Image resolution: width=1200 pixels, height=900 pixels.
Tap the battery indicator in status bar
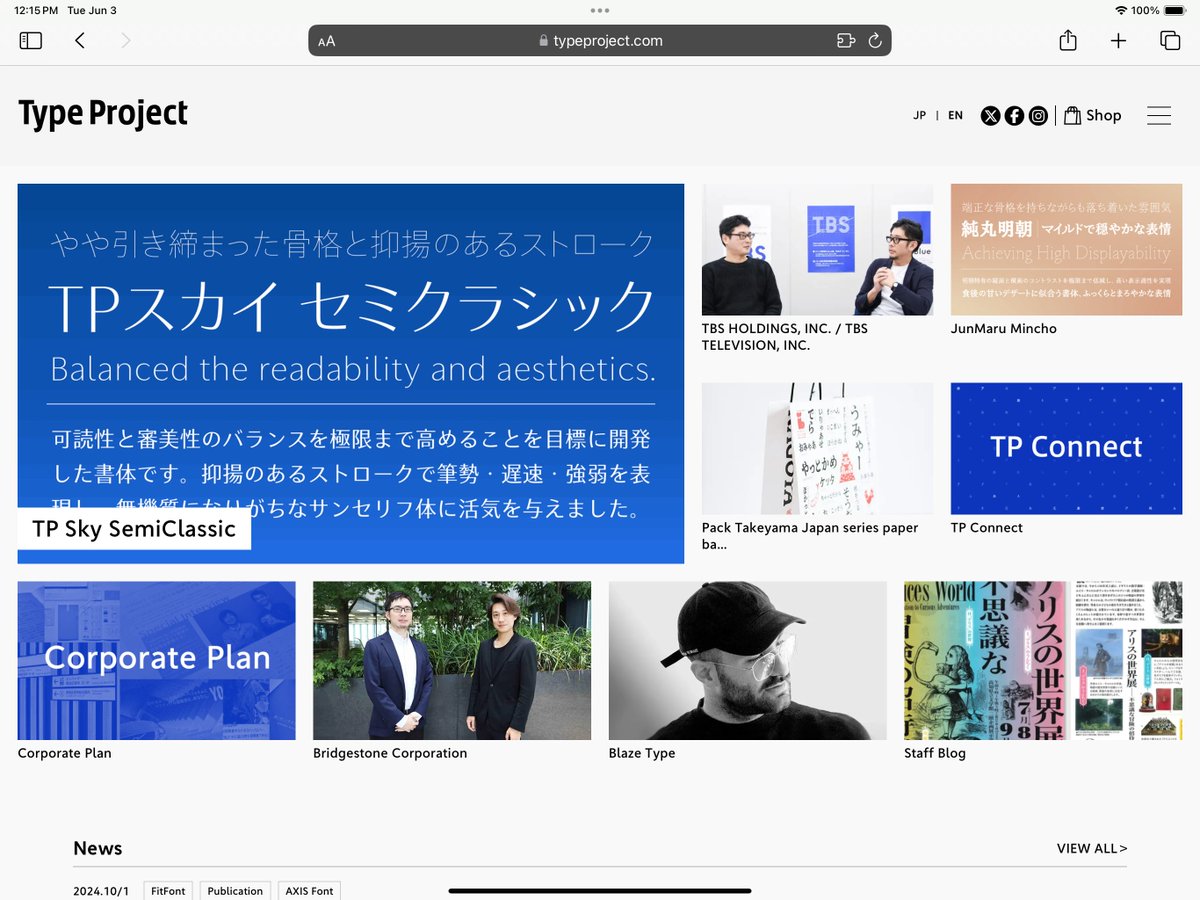coord(1174,10)
